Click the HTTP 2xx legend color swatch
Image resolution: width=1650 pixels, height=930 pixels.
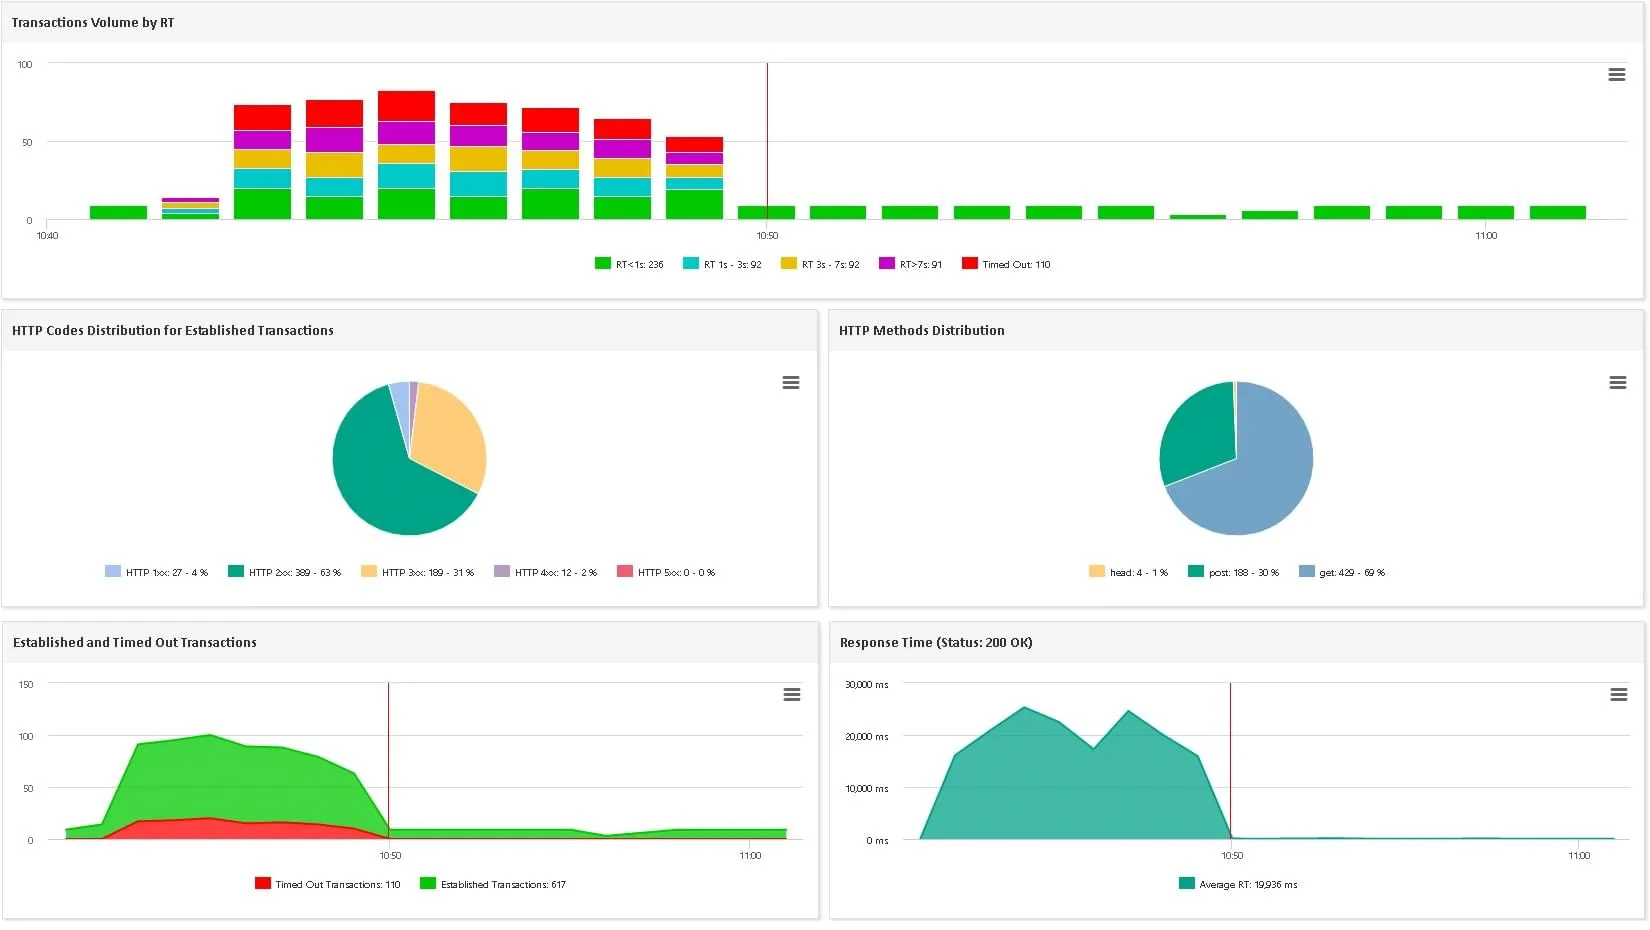tap(236, 572)
